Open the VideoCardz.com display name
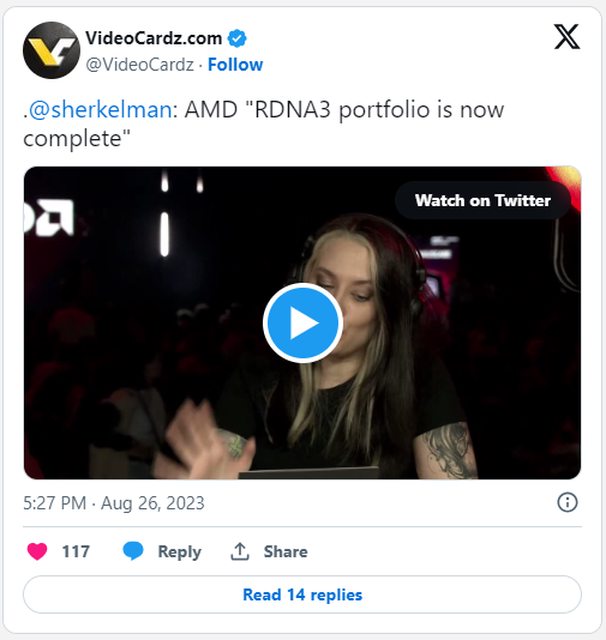The width and height of the screenshot is (606, 640). point(153,38)
